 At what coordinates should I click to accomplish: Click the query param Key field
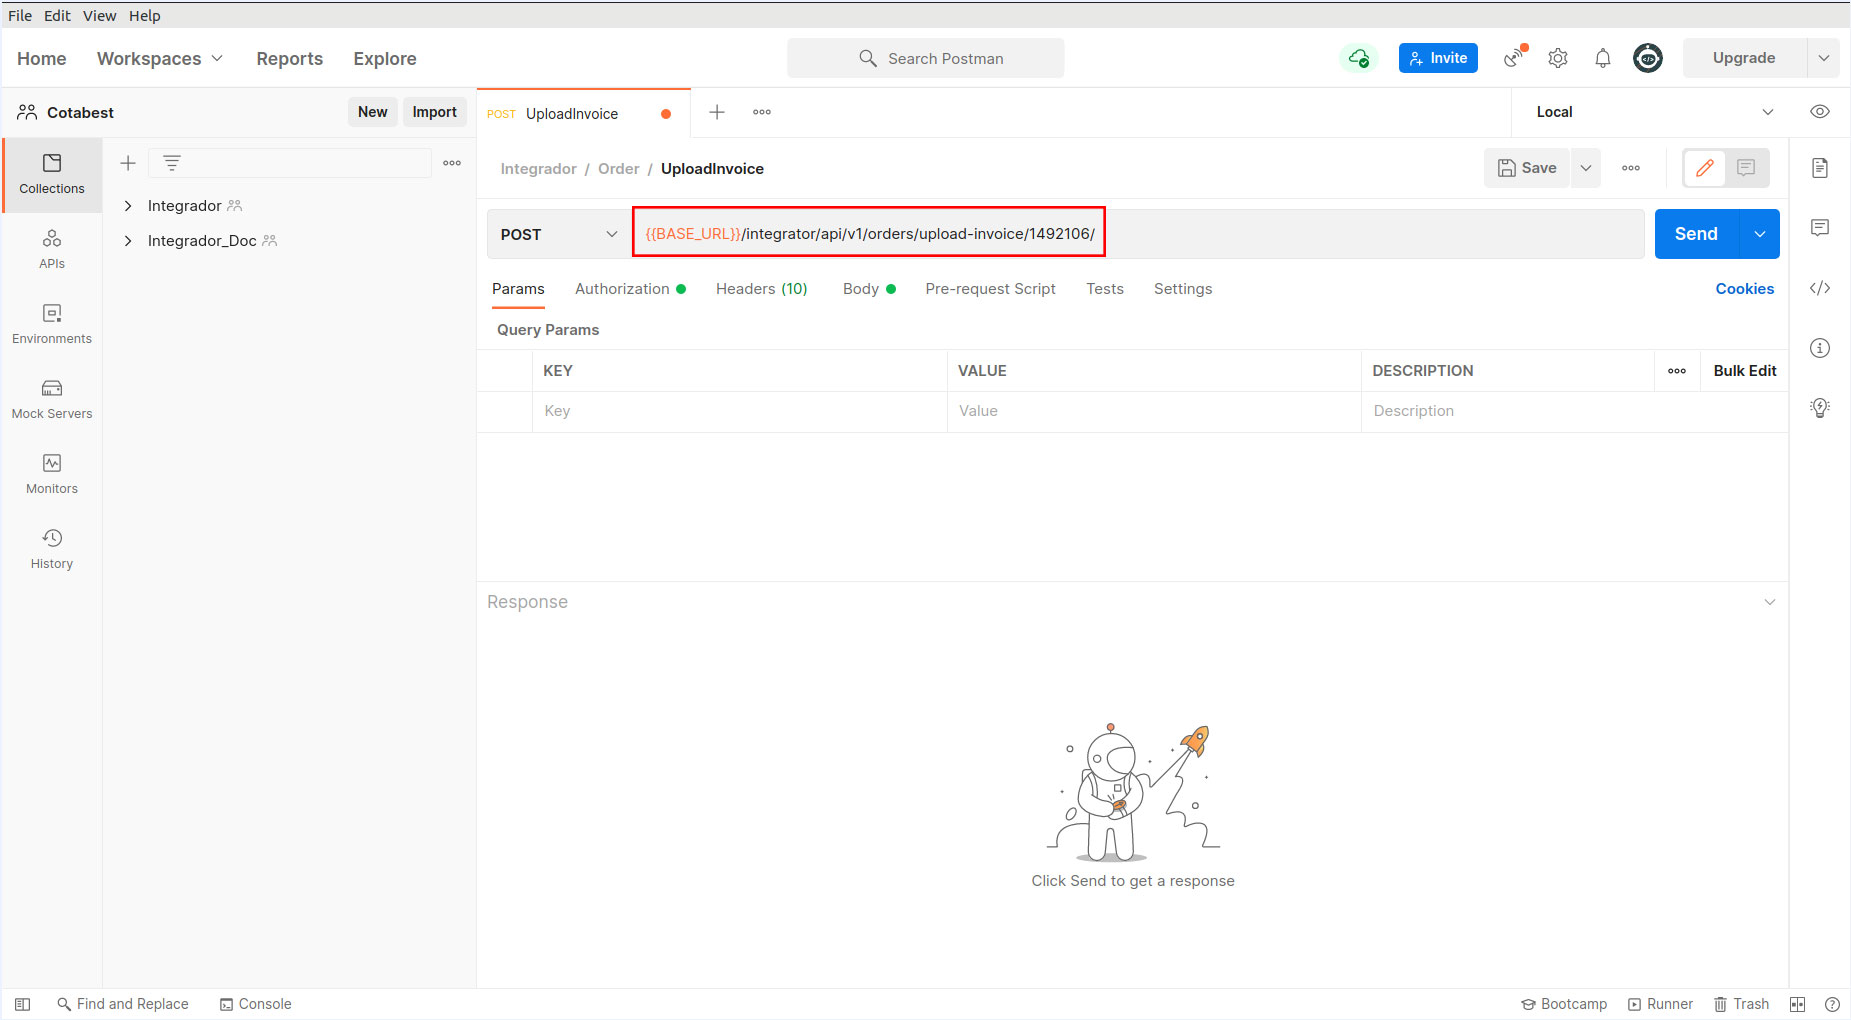[x=739, y=411]
